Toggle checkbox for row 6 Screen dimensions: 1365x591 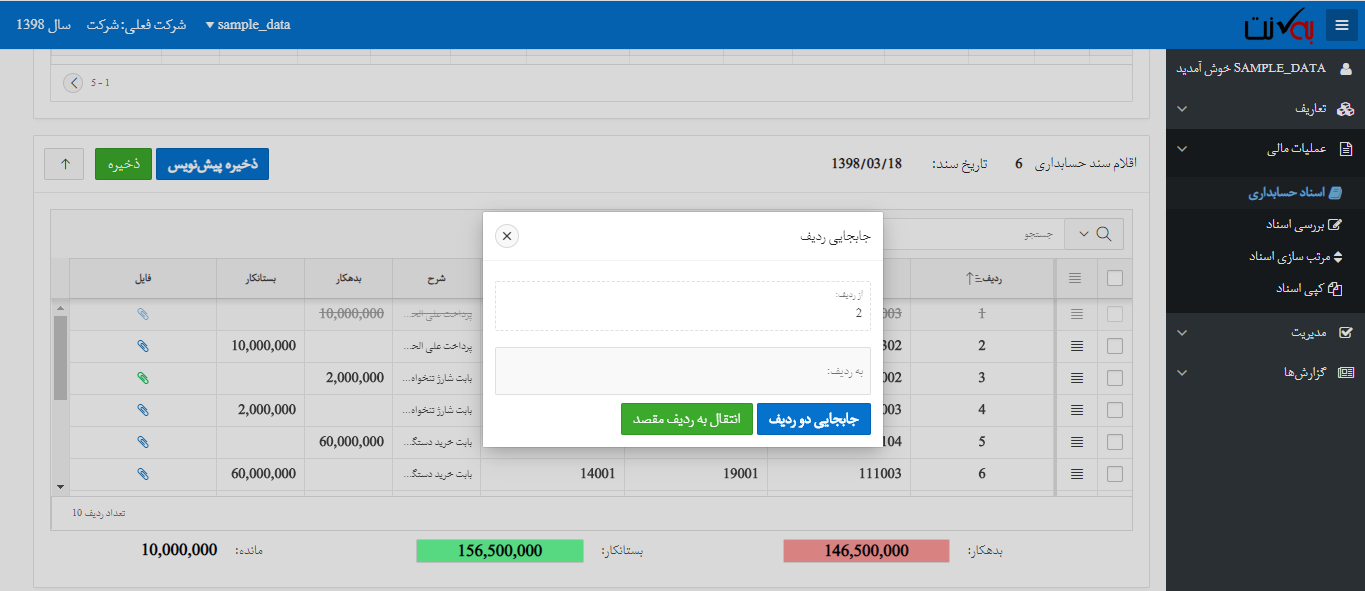point(1115,474)
